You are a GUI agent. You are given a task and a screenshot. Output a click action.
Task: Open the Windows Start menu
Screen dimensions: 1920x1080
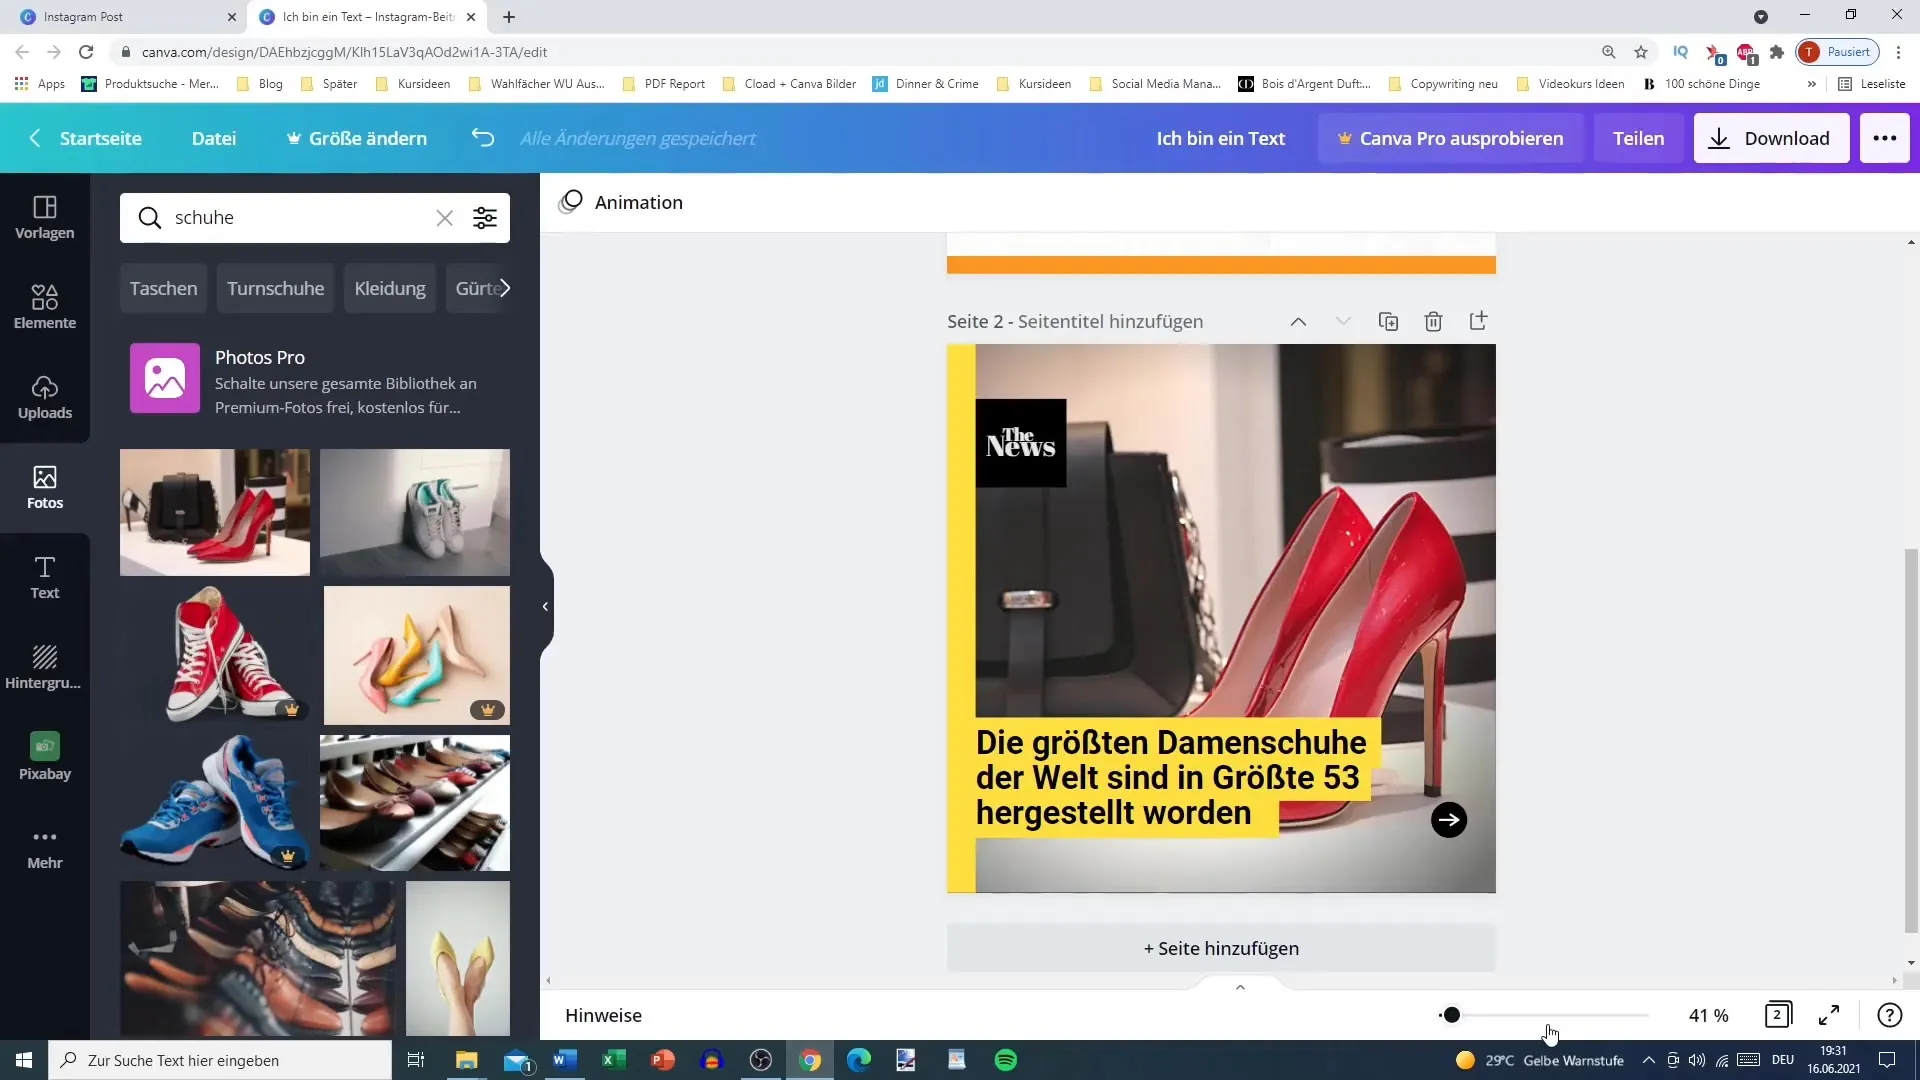(x=24, y=1060)
